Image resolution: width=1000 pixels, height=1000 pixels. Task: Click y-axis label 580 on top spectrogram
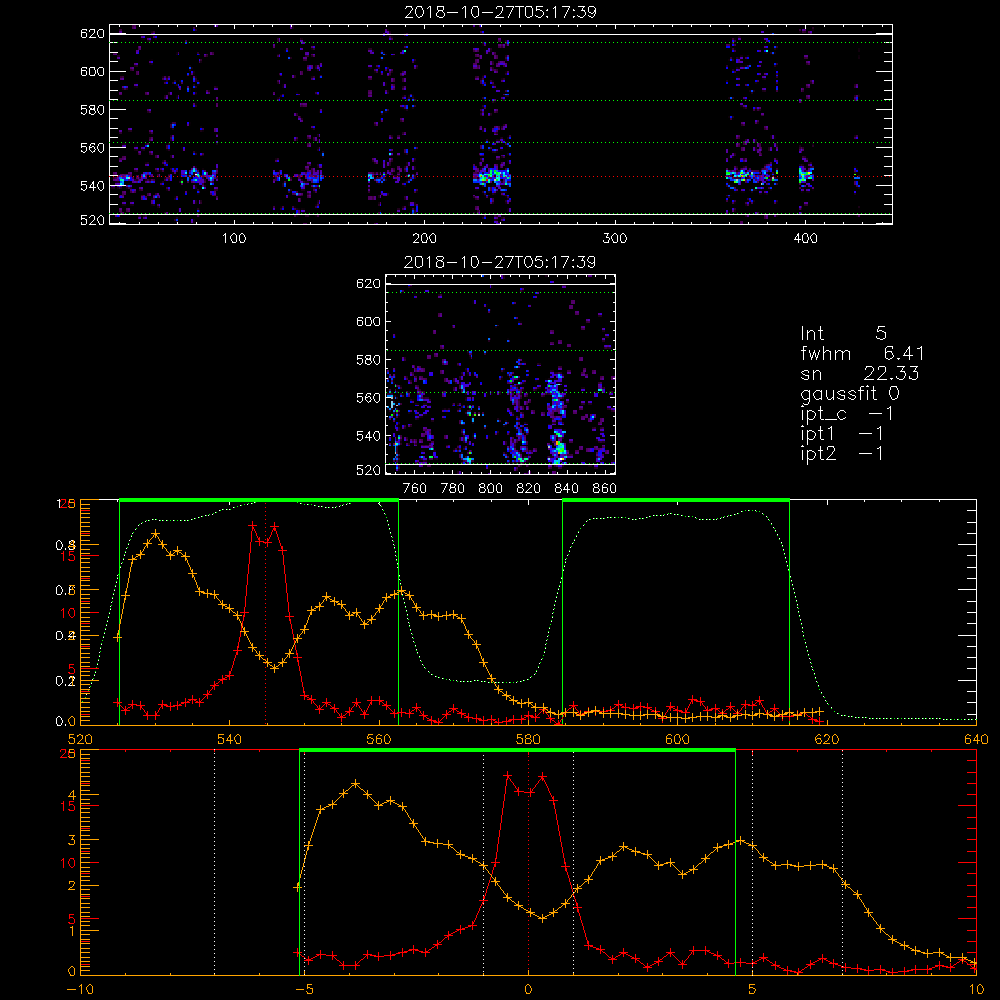coord(92,110)
